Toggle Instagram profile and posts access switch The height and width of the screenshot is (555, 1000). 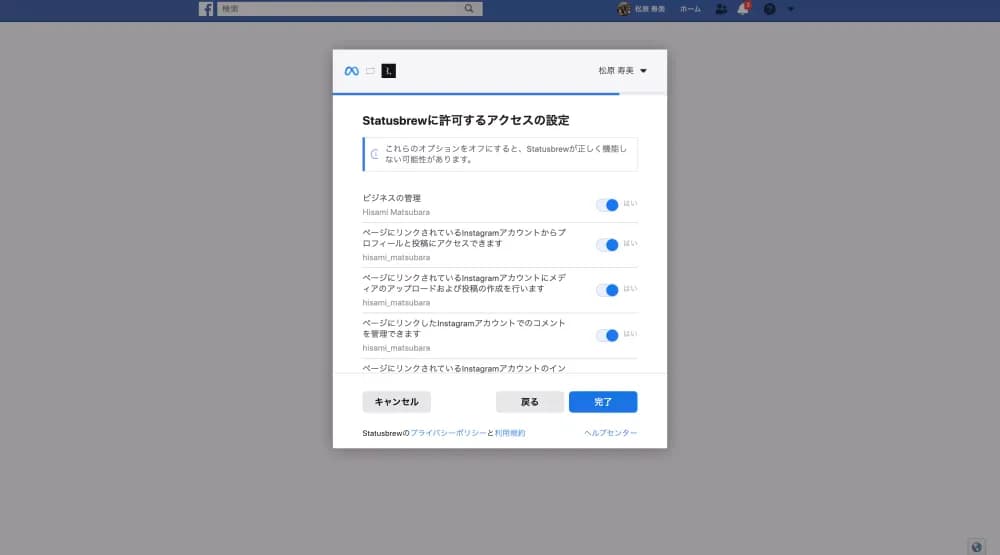[607, 245]
